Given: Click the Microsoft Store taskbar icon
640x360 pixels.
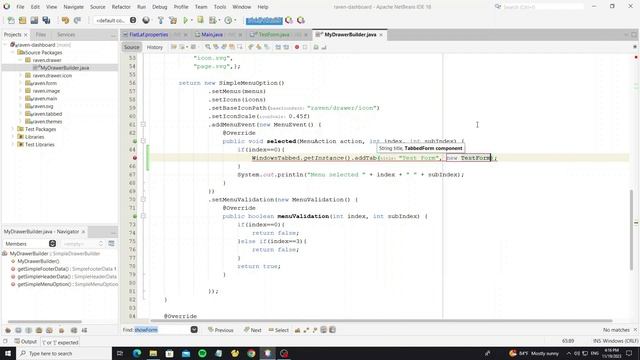Looking at the screenshot, I should [x=169, y=353].
